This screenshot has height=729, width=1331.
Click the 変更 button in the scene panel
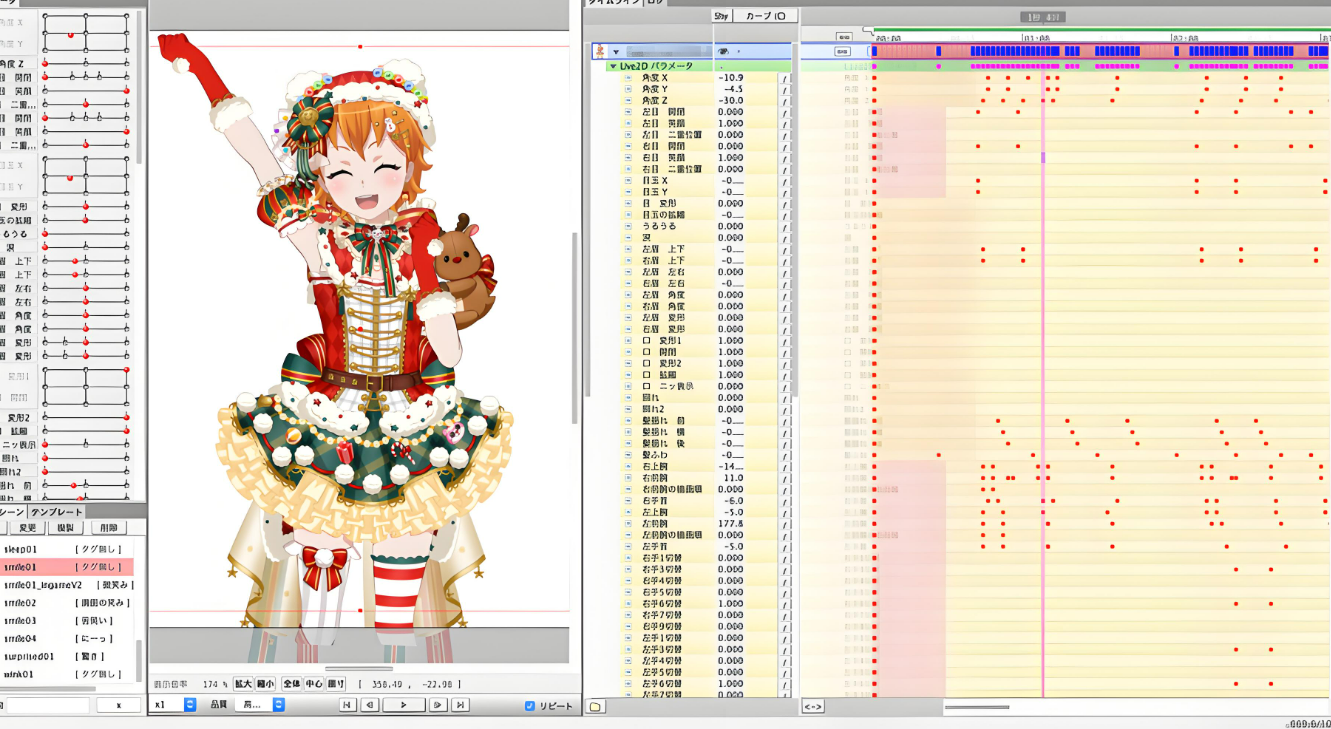pyautogui.click(x=26, y=528)
